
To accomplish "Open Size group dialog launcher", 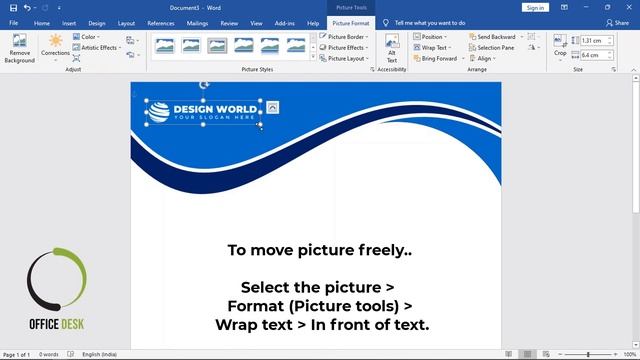I will pos(613,70).
